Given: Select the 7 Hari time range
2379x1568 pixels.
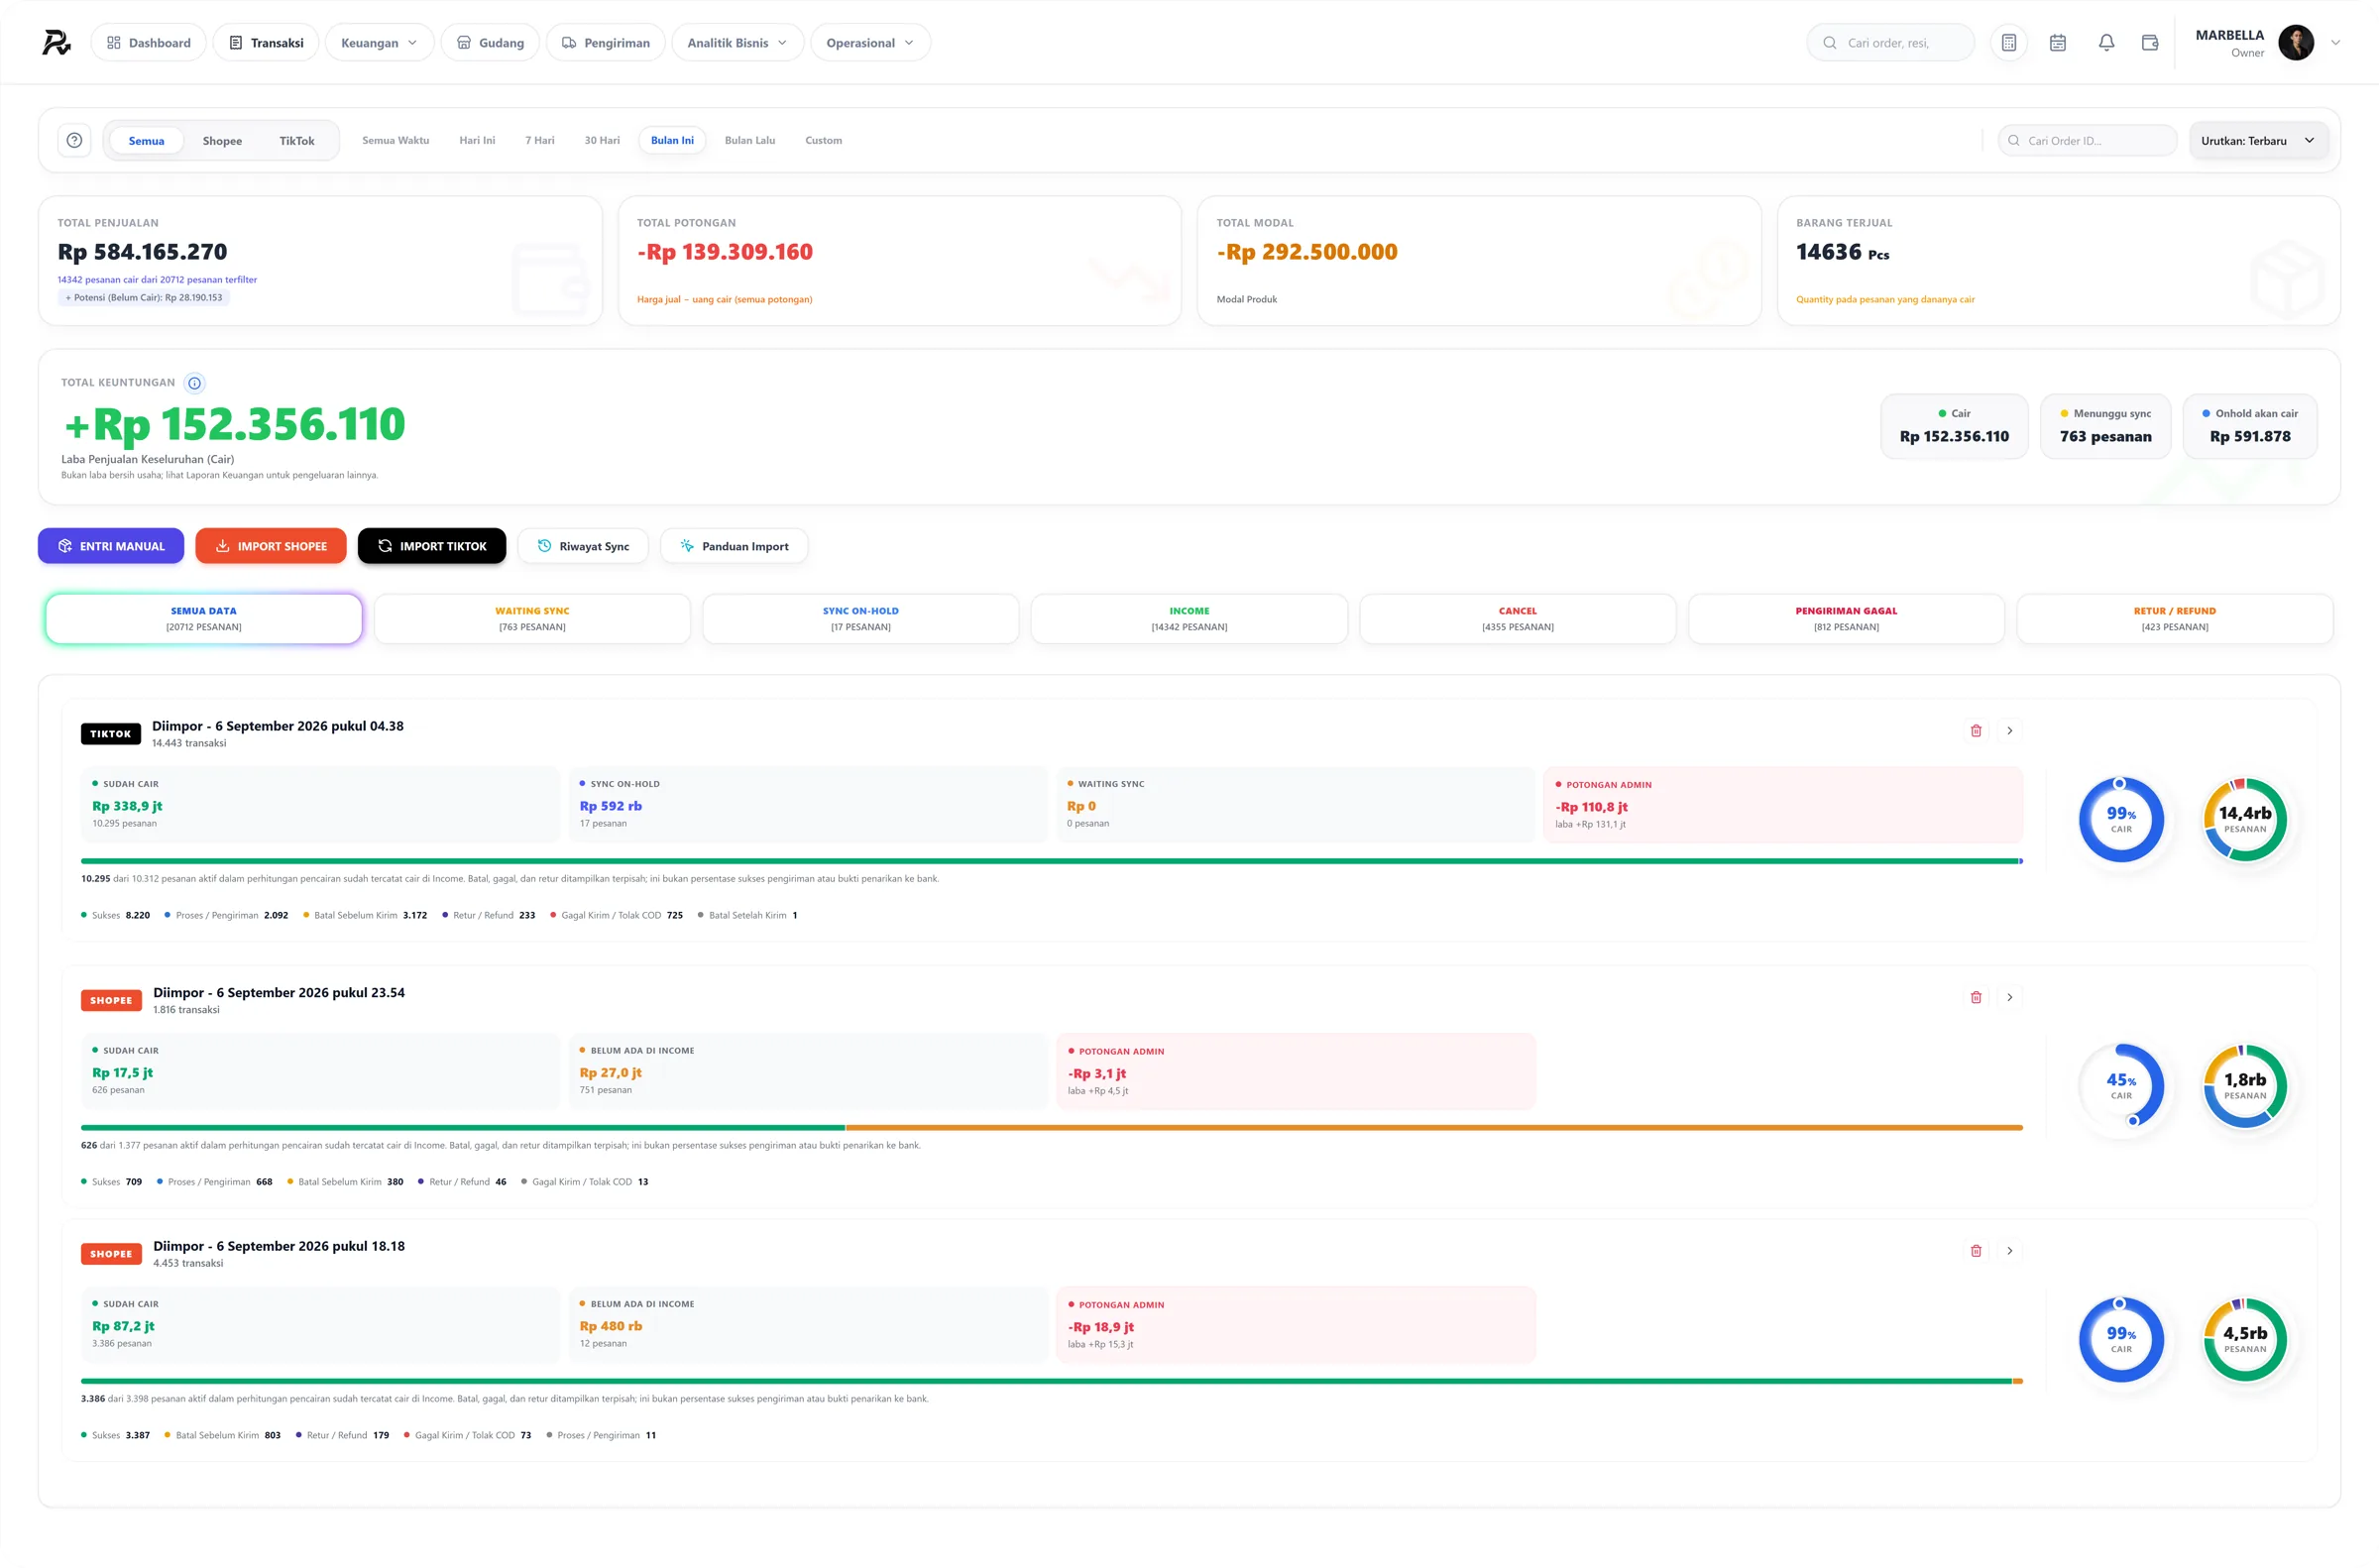Looking at the screenshot, I should coord(540,140).
